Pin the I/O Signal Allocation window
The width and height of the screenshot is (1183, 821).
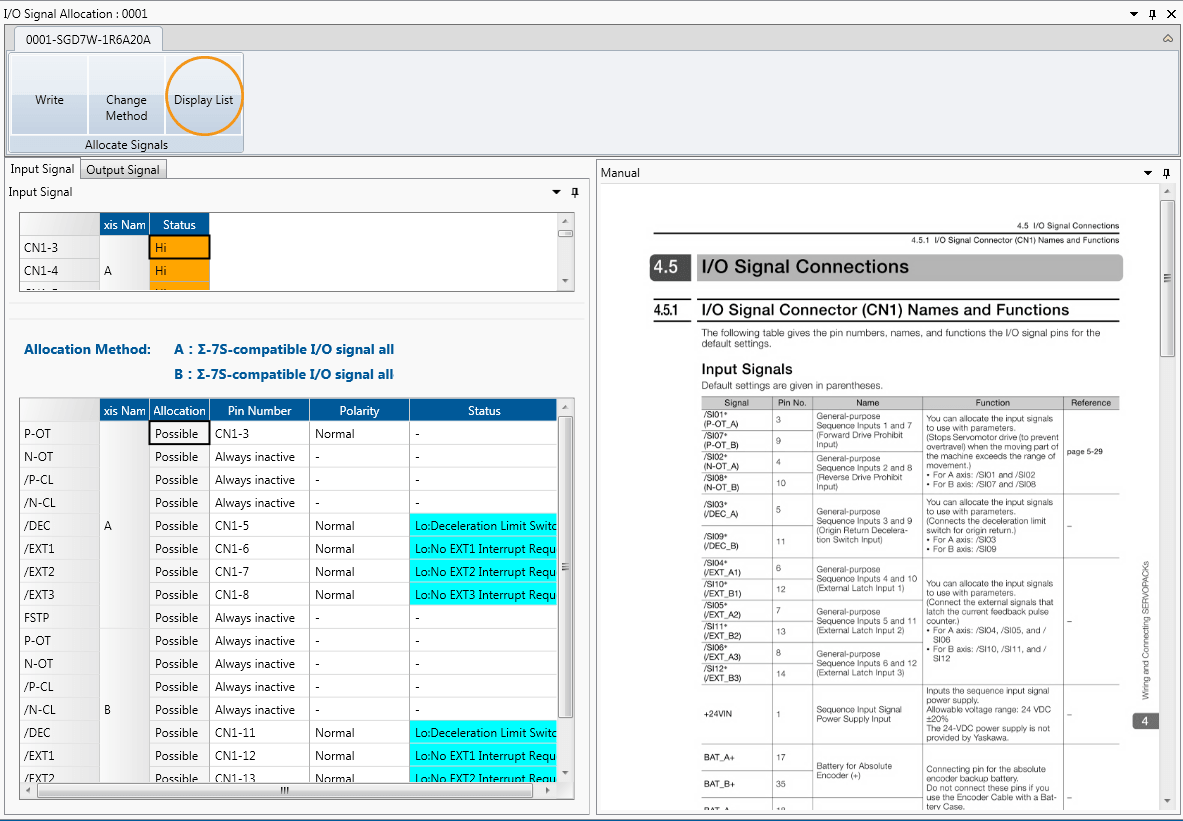click(x=1152, y=14)
